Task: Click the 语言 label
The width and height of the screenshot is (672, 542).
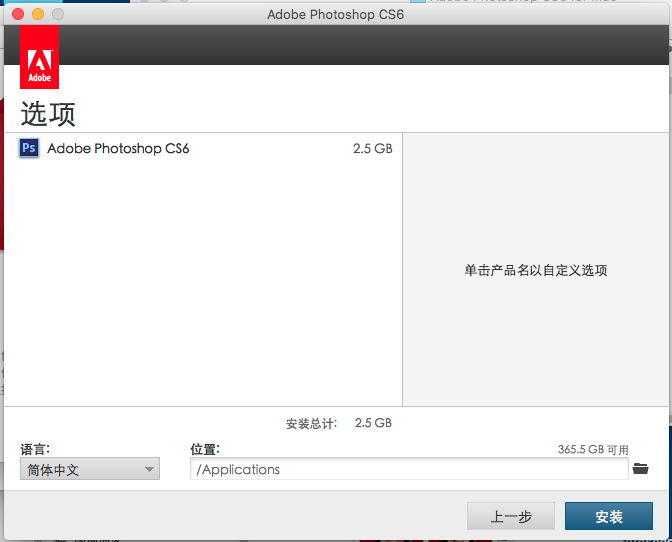Action: point(35,449)
